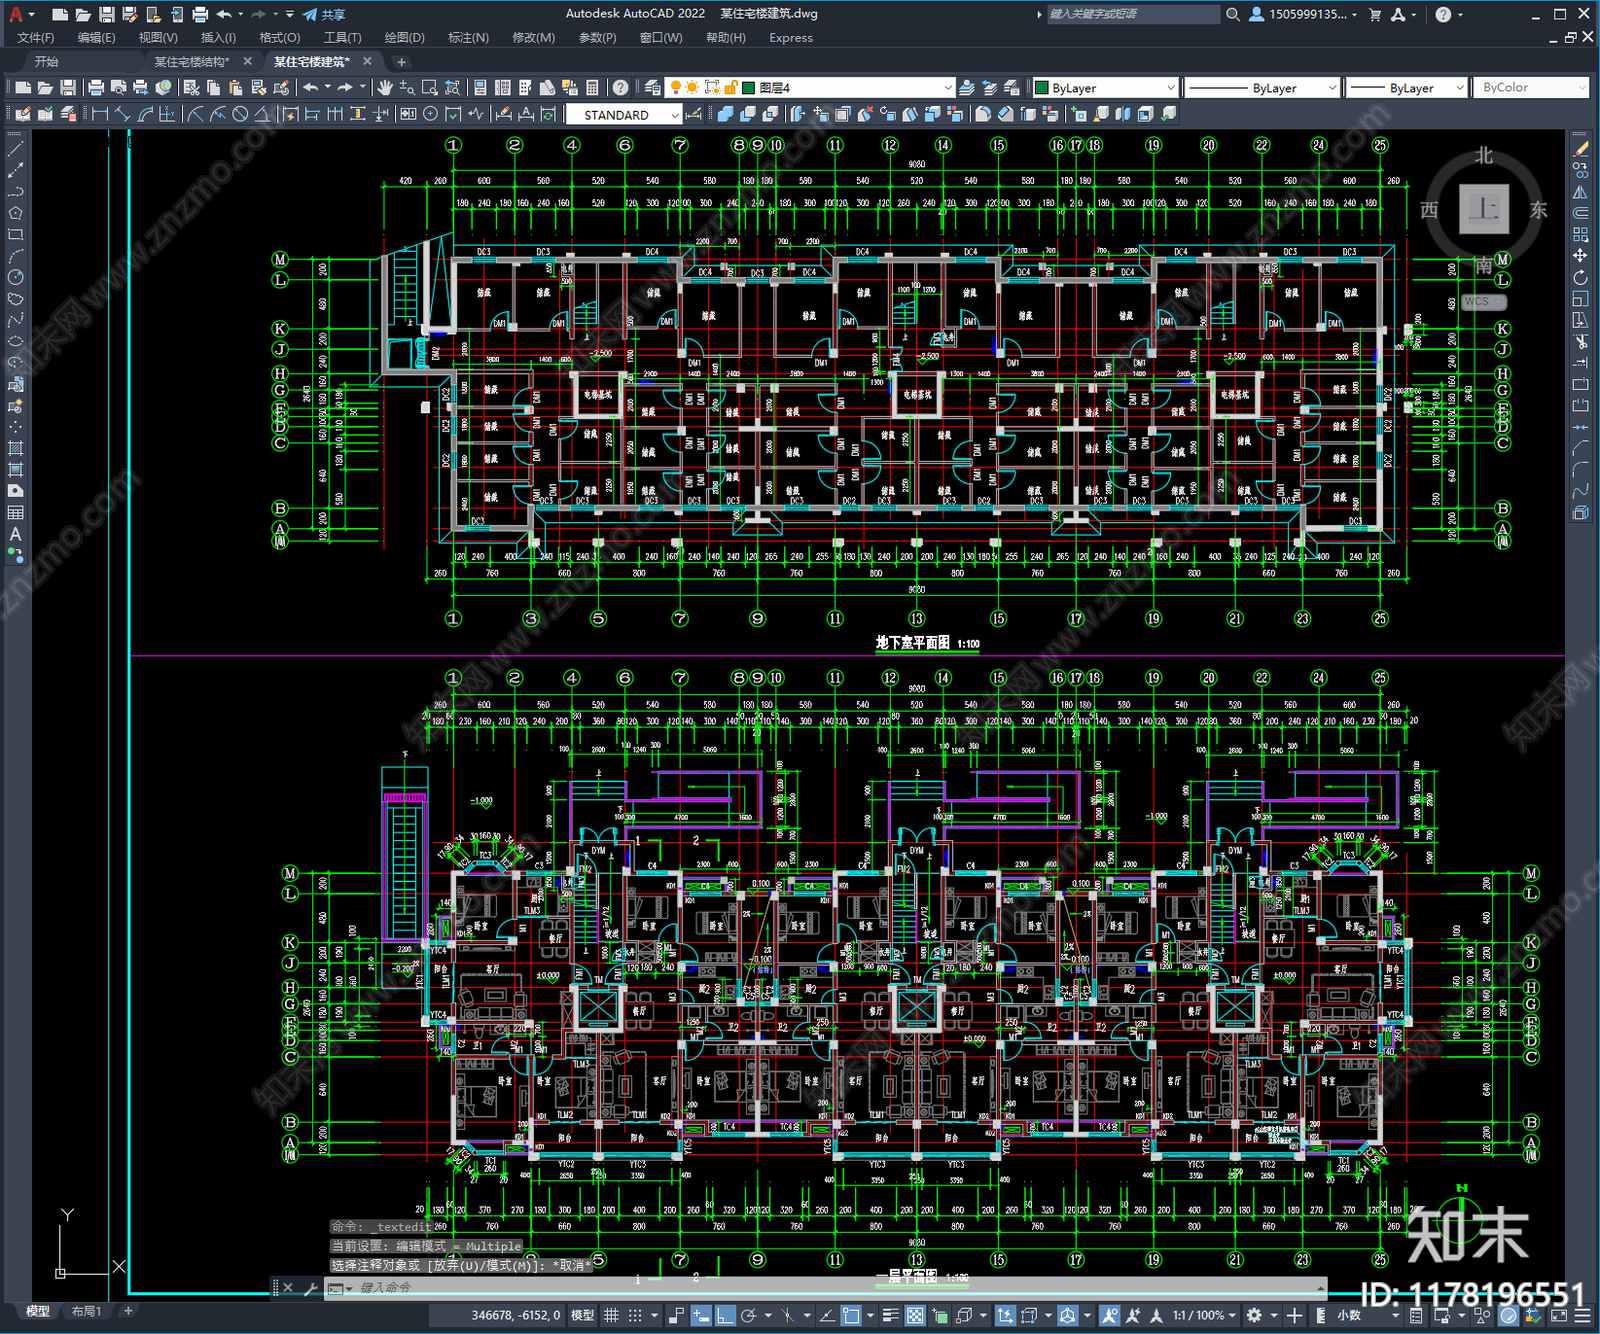Select the Line tool in draw toolbar
Viewport: 1600px width, 1334px height.
pos(15,149)
